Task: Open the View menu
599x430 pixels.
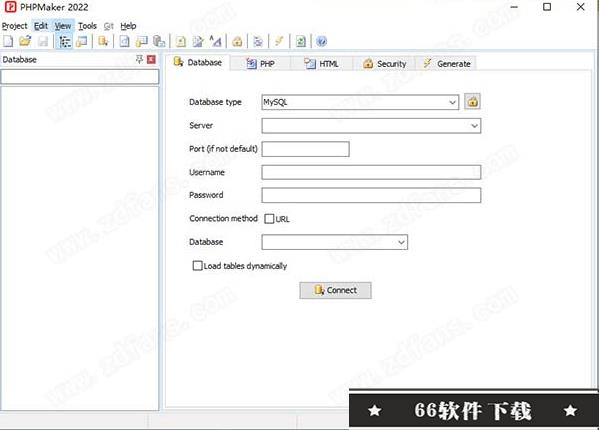Action: pos(63,26)
